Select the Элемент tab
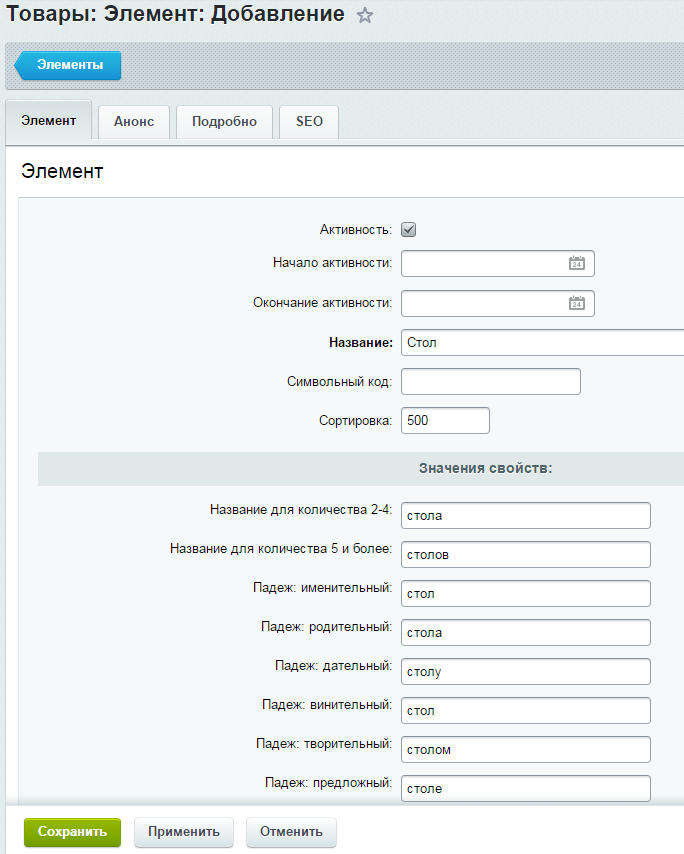This screenshot has width=684, height=854. [48, 121]
